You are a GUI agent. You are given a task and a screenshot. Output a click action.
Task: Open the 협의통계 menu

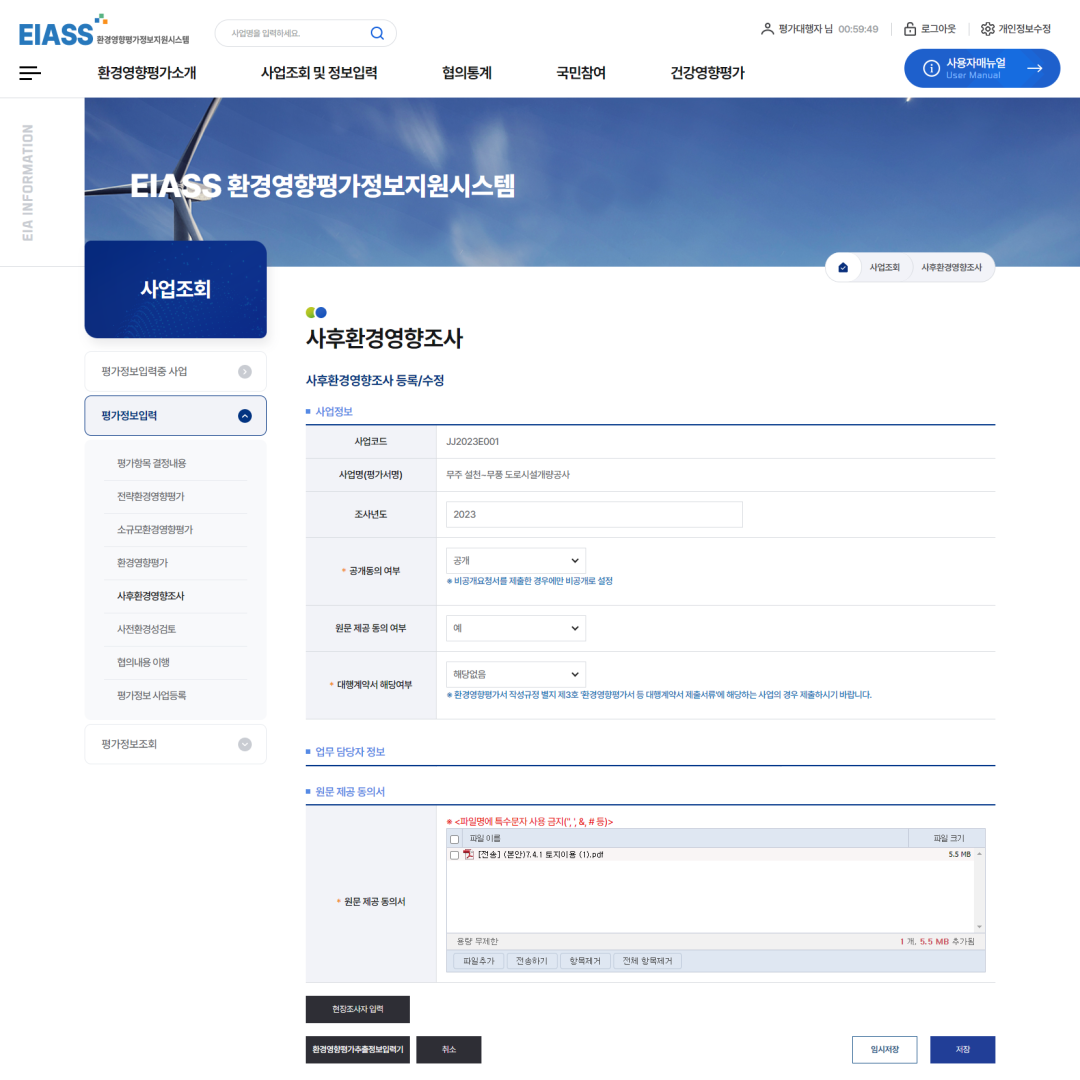[x=466, y=72]
